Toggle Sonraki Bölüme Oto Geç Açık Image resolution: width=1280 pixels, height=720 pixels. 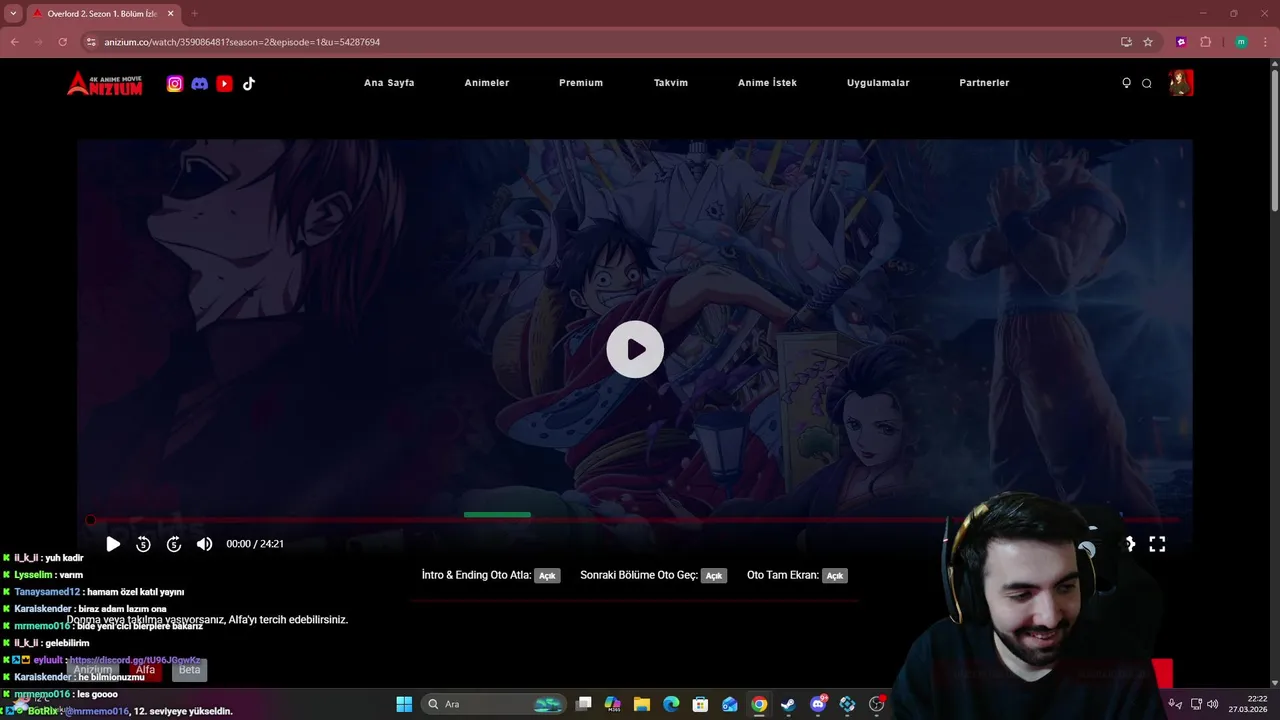click(713, 576)
